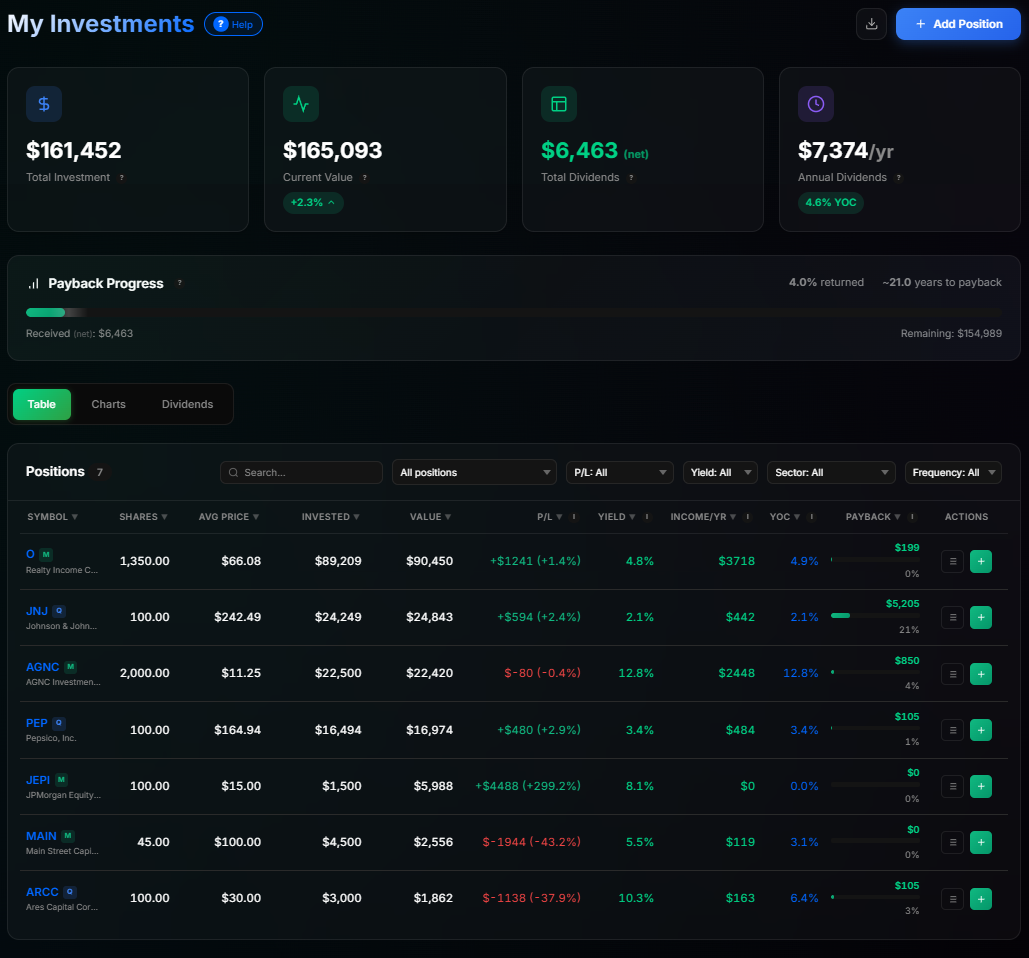The image size is (1029, 958).
Task: Switch to the Charts tab
Action: point(108,404)
